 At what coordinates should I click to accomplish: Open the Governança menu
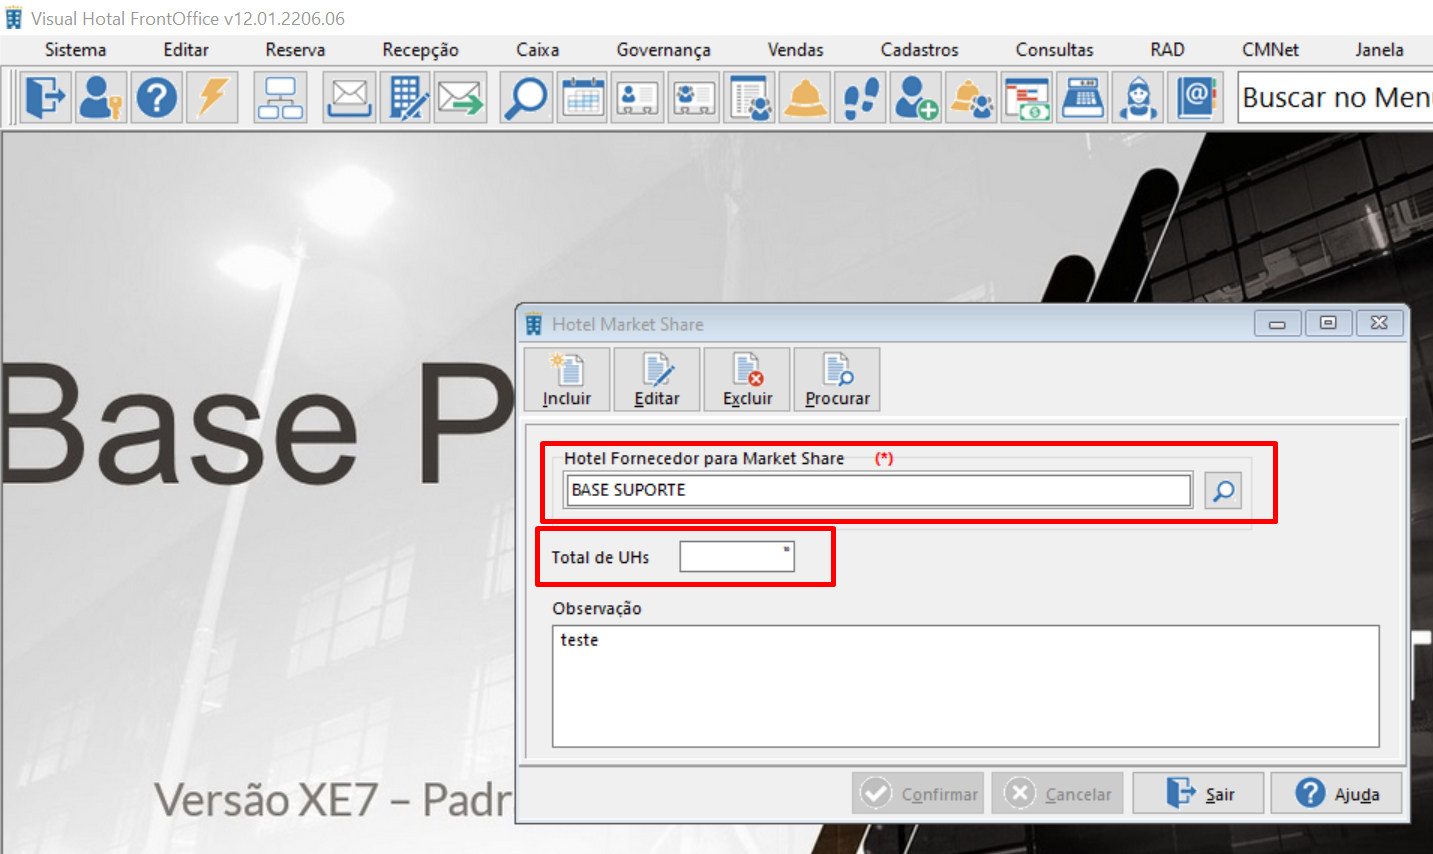point(663,49)
